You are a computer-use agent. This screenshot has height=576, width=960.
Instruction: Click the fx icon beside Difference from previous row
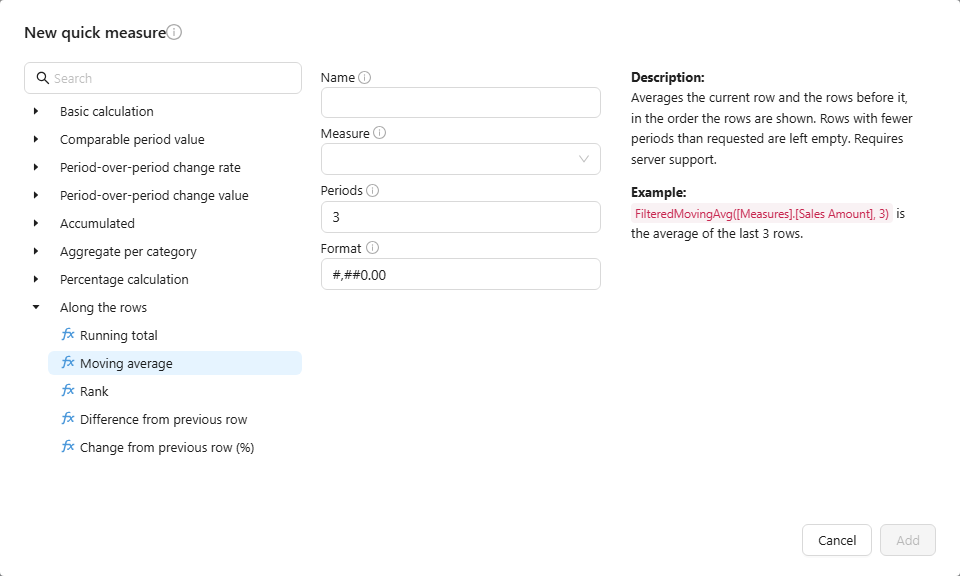[x=68, y=419]
